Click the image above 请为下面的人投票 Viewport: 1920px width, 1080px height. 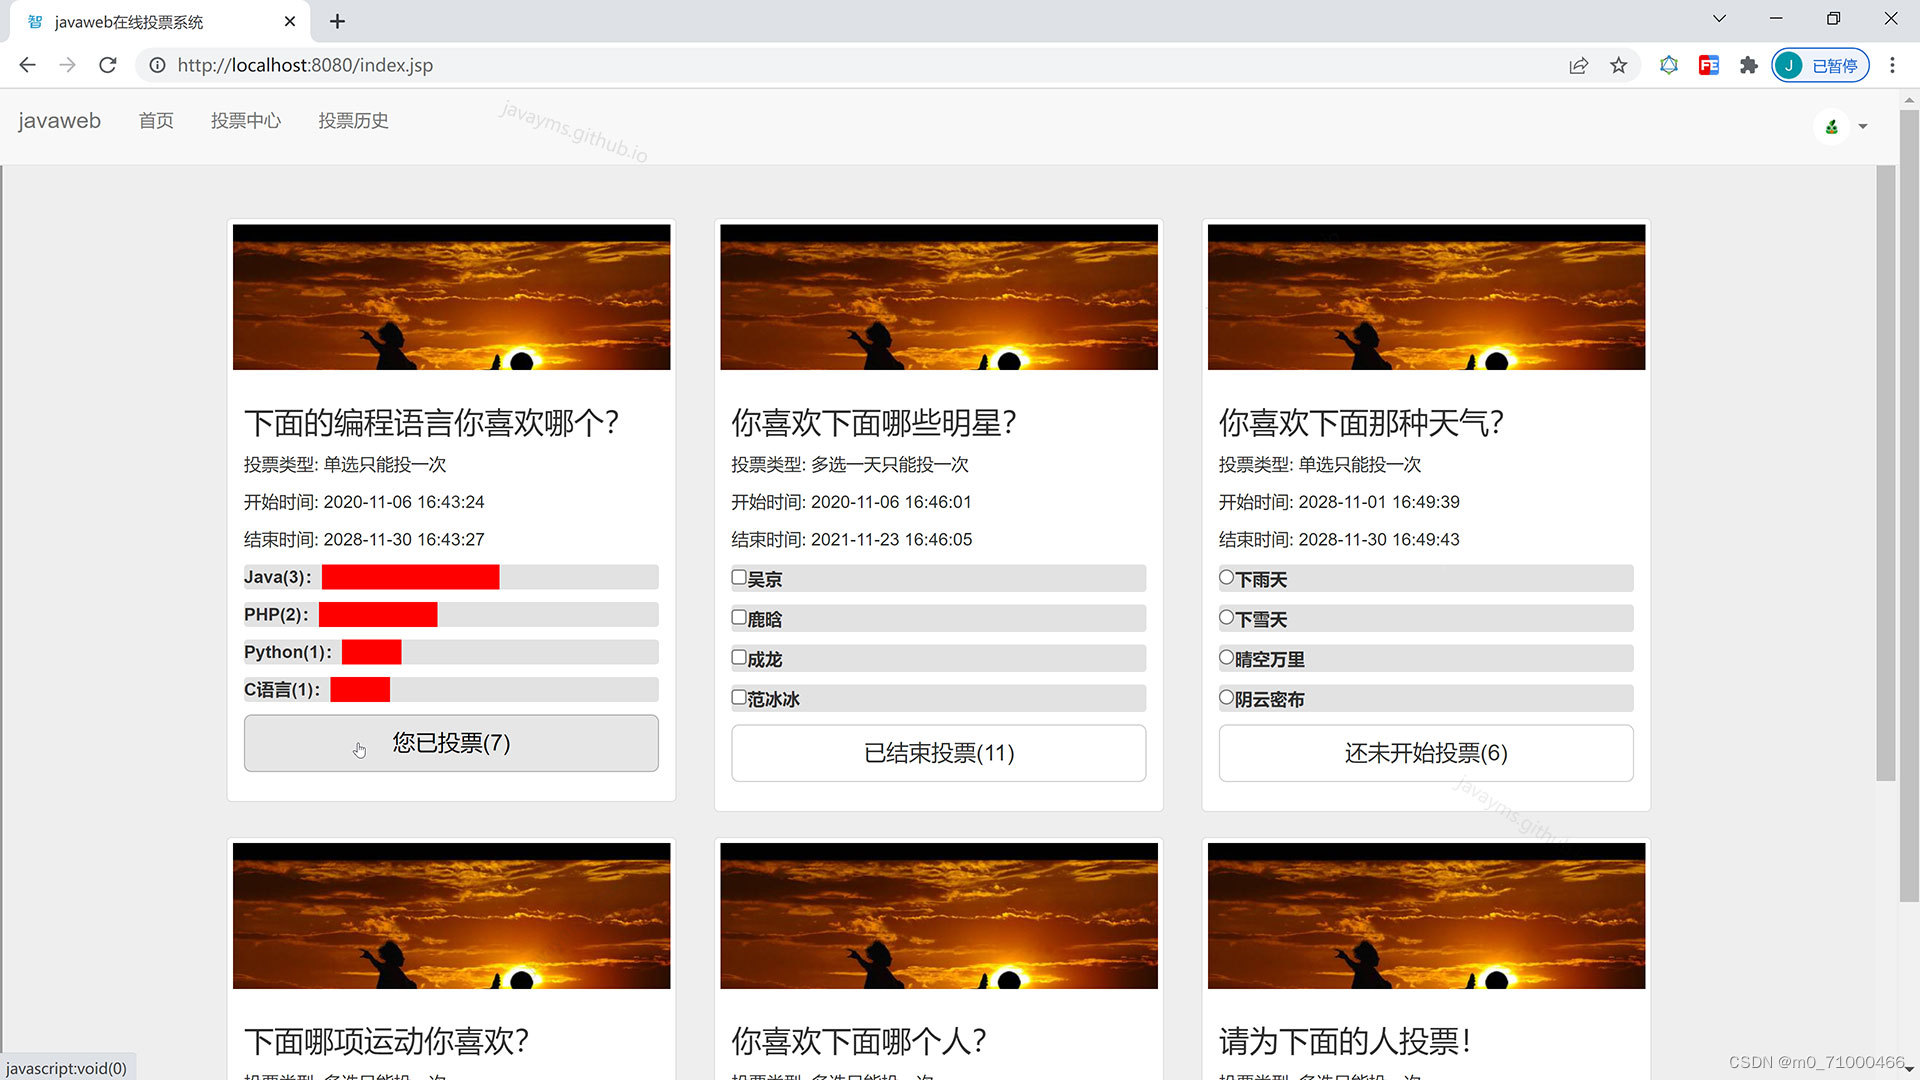tap(1426, 916)
